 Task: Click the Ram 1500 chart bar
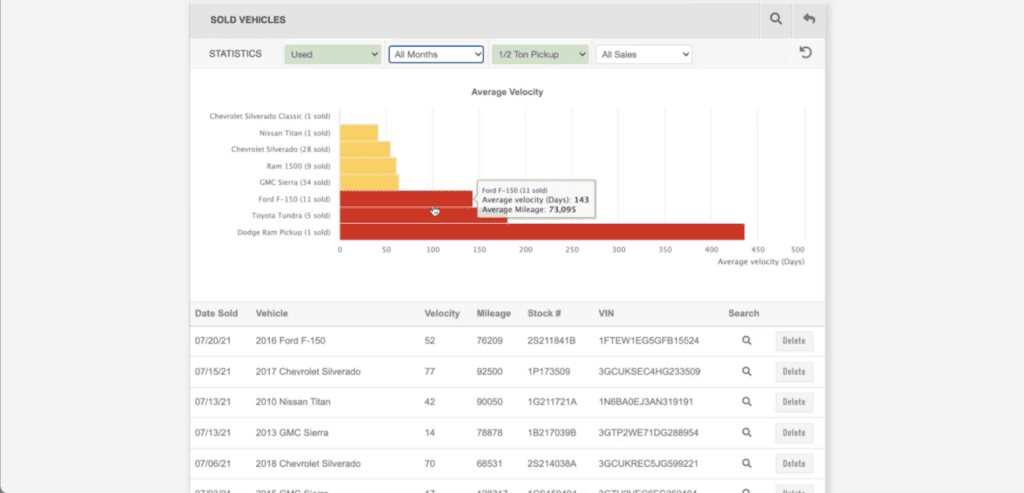click(x=368, y=165)
